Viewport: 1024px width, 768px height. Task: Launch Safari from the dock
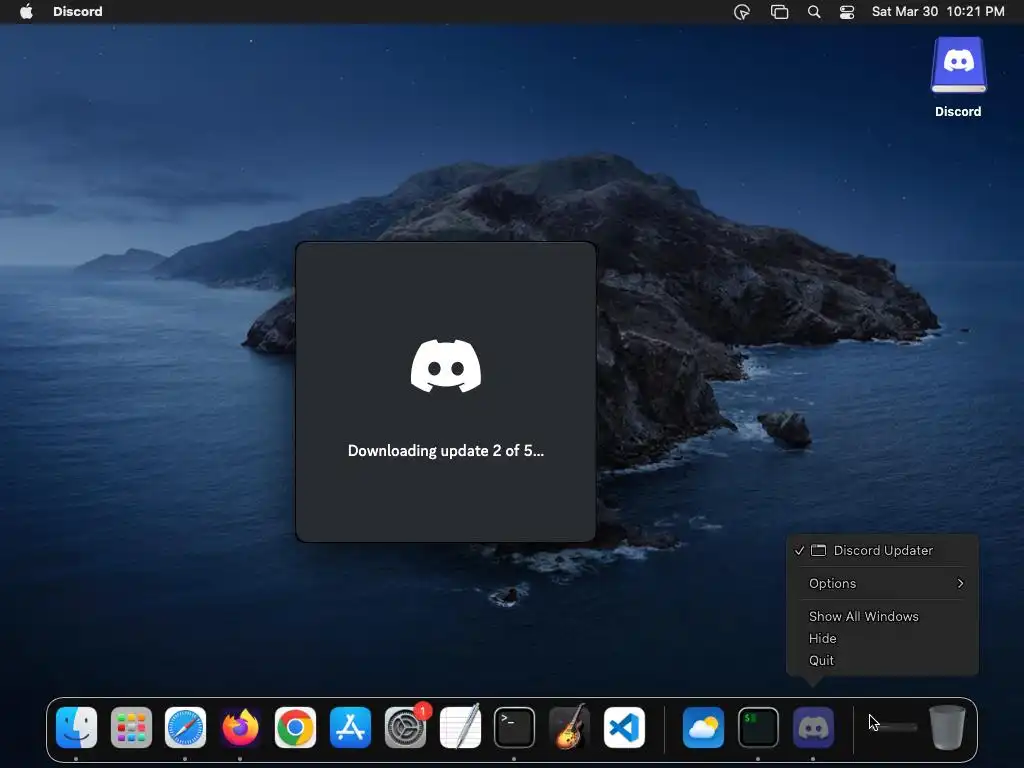pos(185,728)
